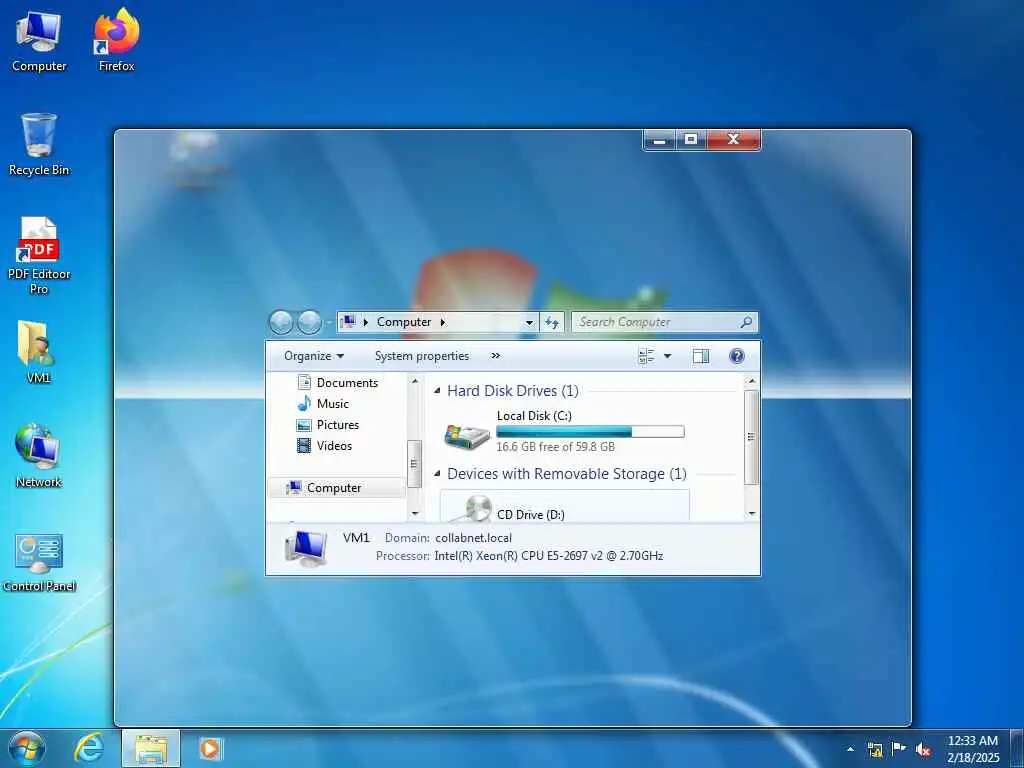This screenshot has height=768, width=1024.
Task: Expand the breadcrumb arrow after Computer
Action: click(443, 322)
